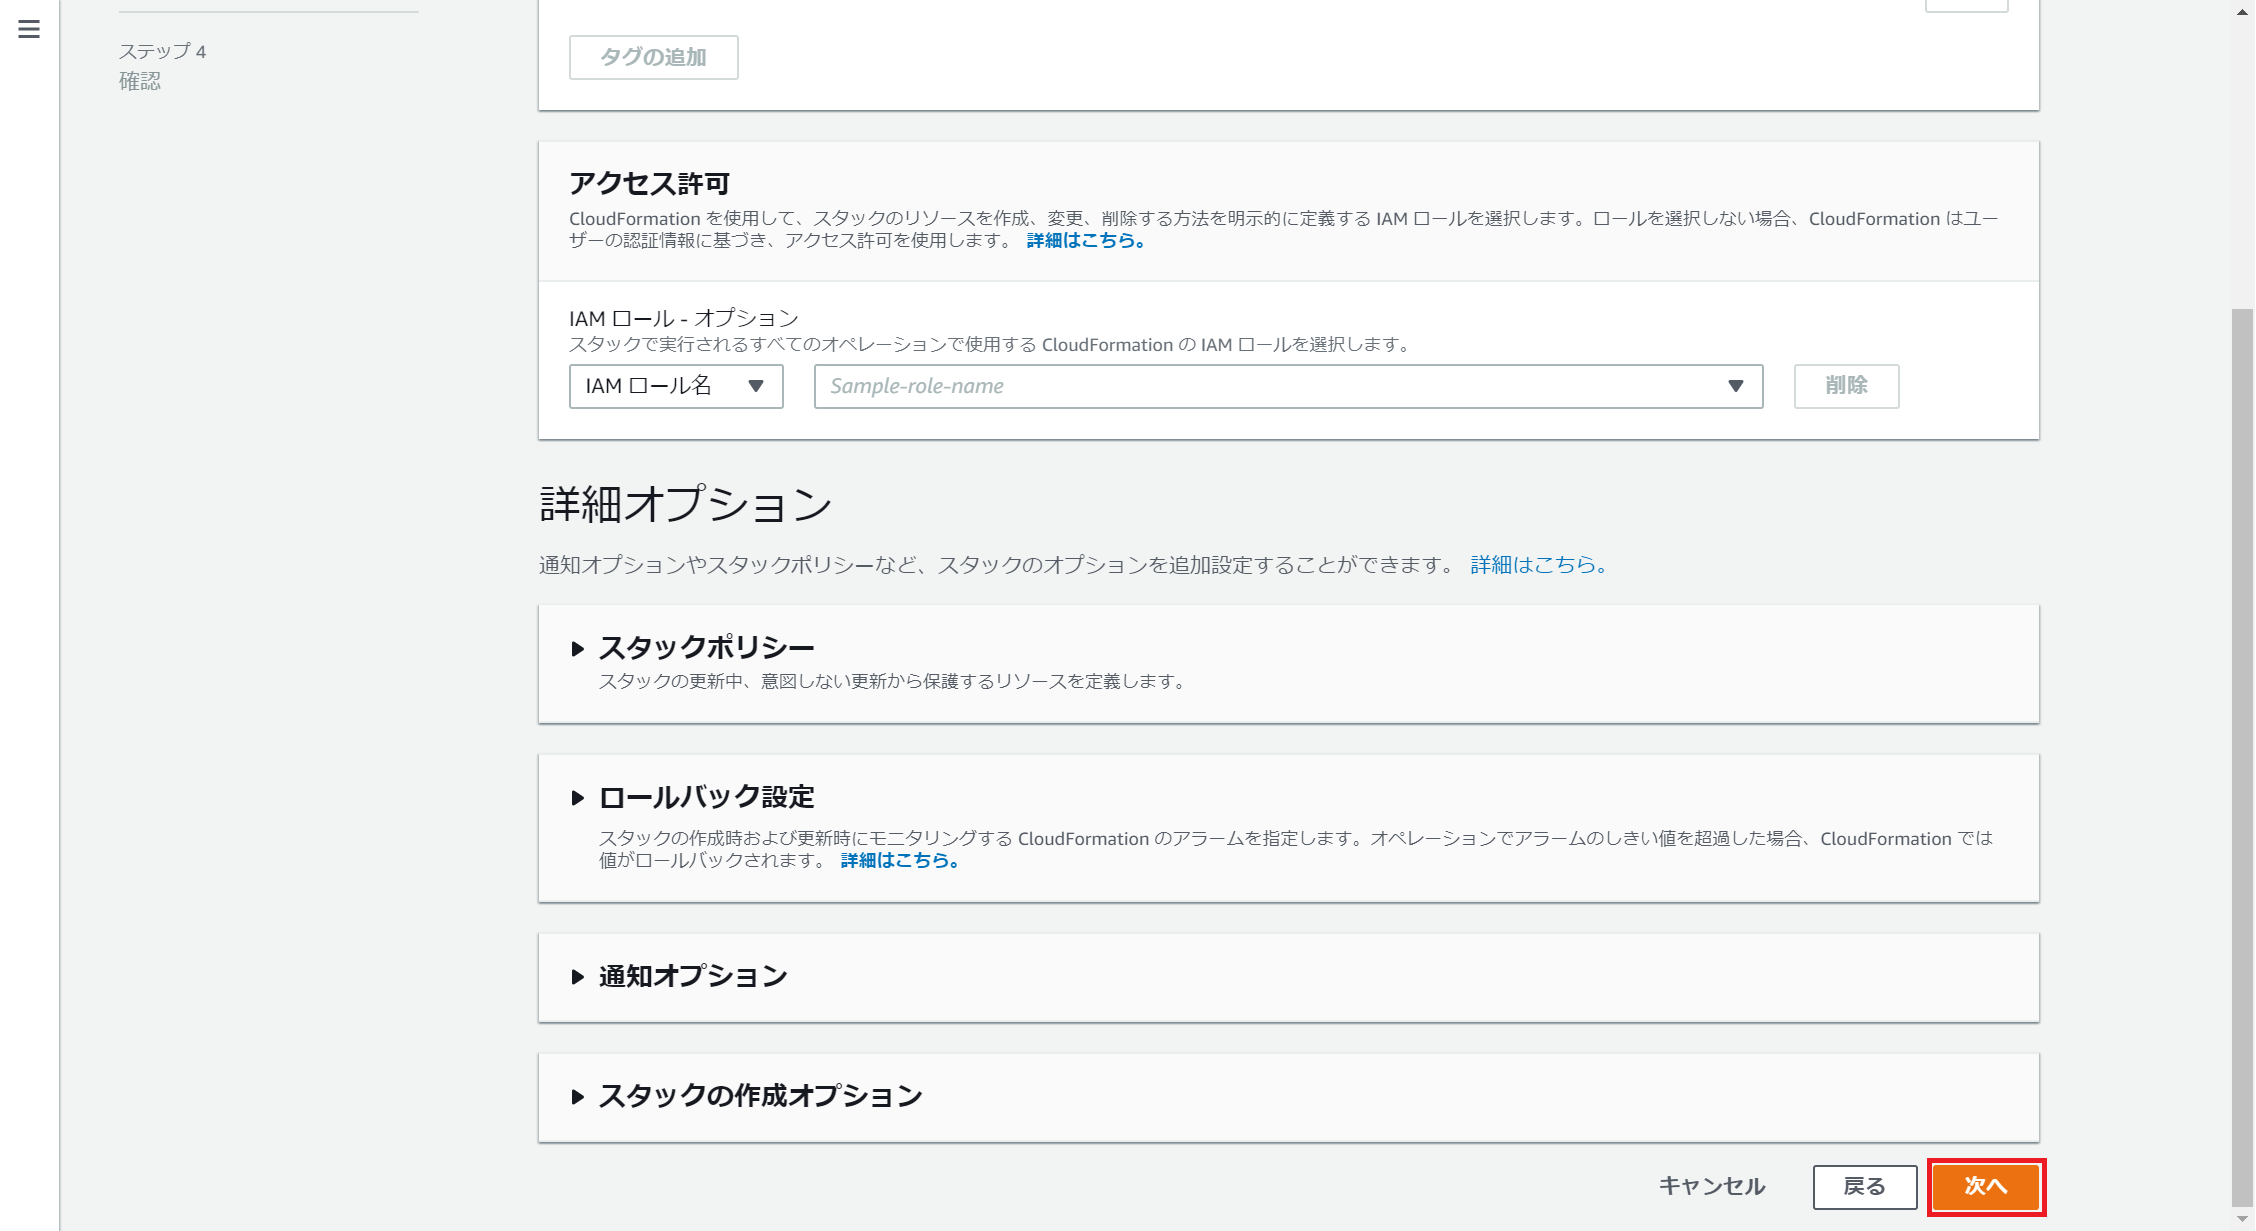
Task: Click the orange 次へ button
Action: coord(1986,1187)
